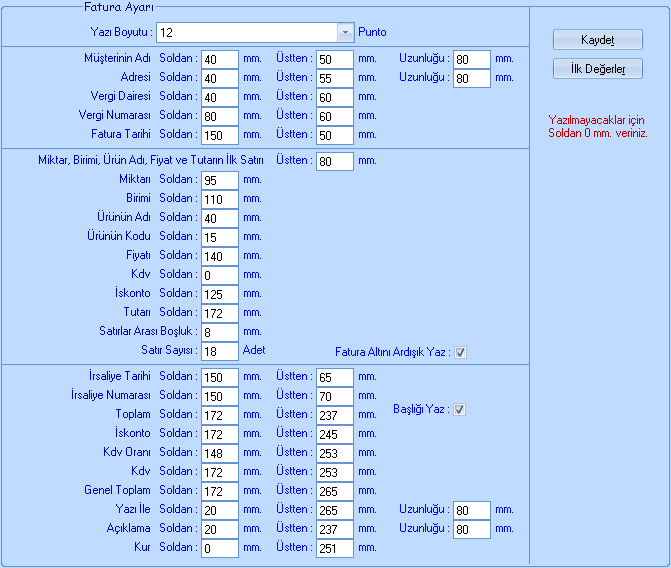Viewport: 671px width, 568px height.
Task: Edit Vergi Numarası Üstten field
Action: pos(335,116)
